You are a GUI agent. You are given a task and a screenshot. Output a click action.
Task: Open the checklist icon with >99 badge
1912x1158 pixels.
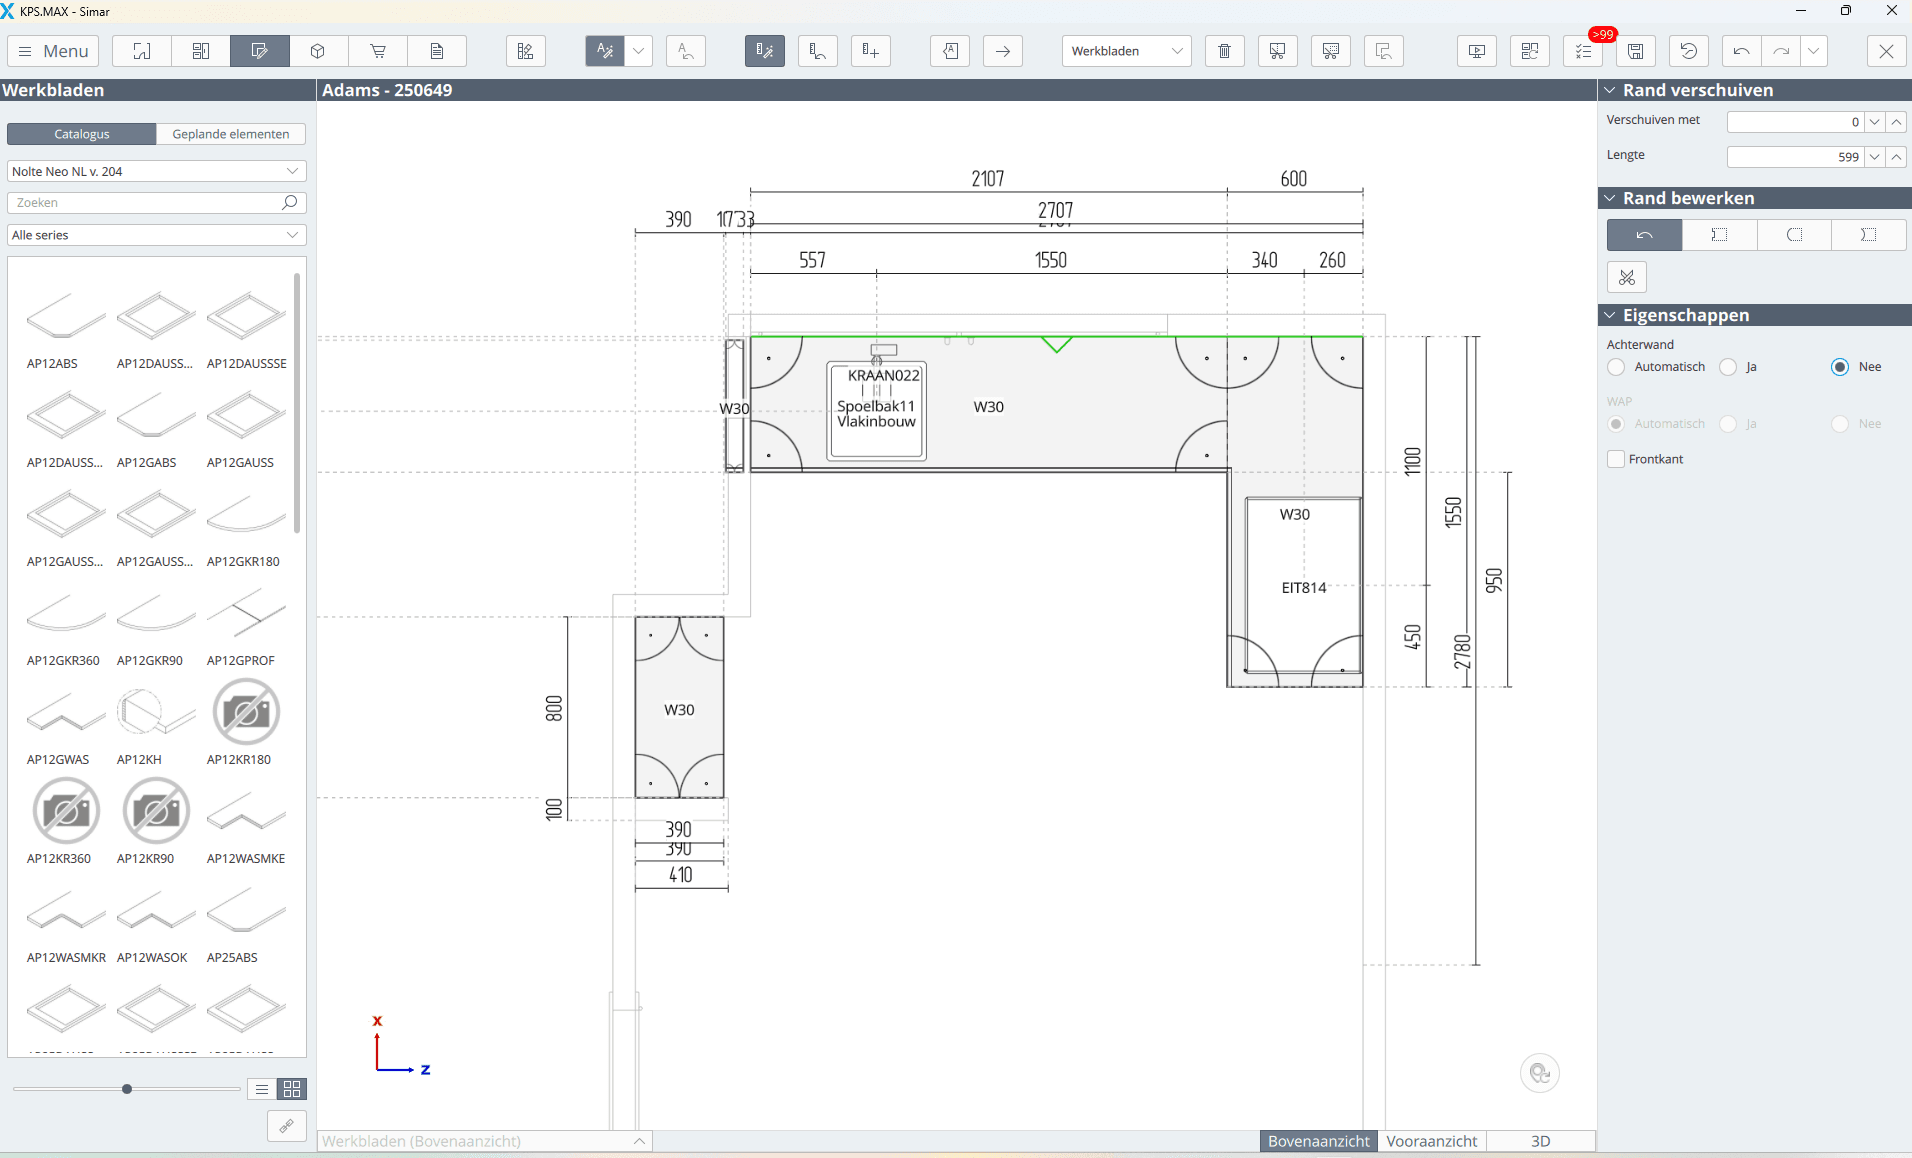coord(1583,51)
